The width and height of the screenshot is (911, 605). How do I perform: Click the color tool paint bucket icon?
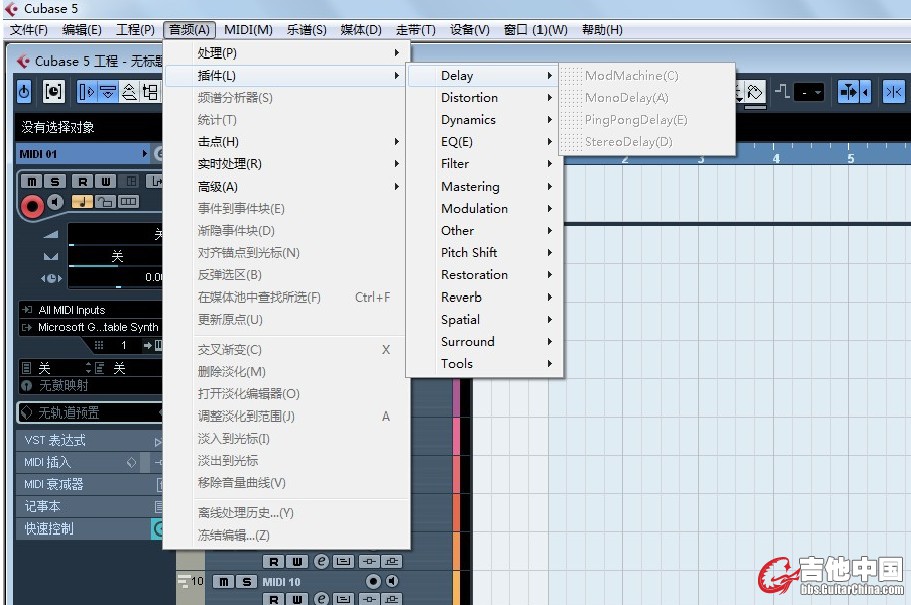pos(755,92)
